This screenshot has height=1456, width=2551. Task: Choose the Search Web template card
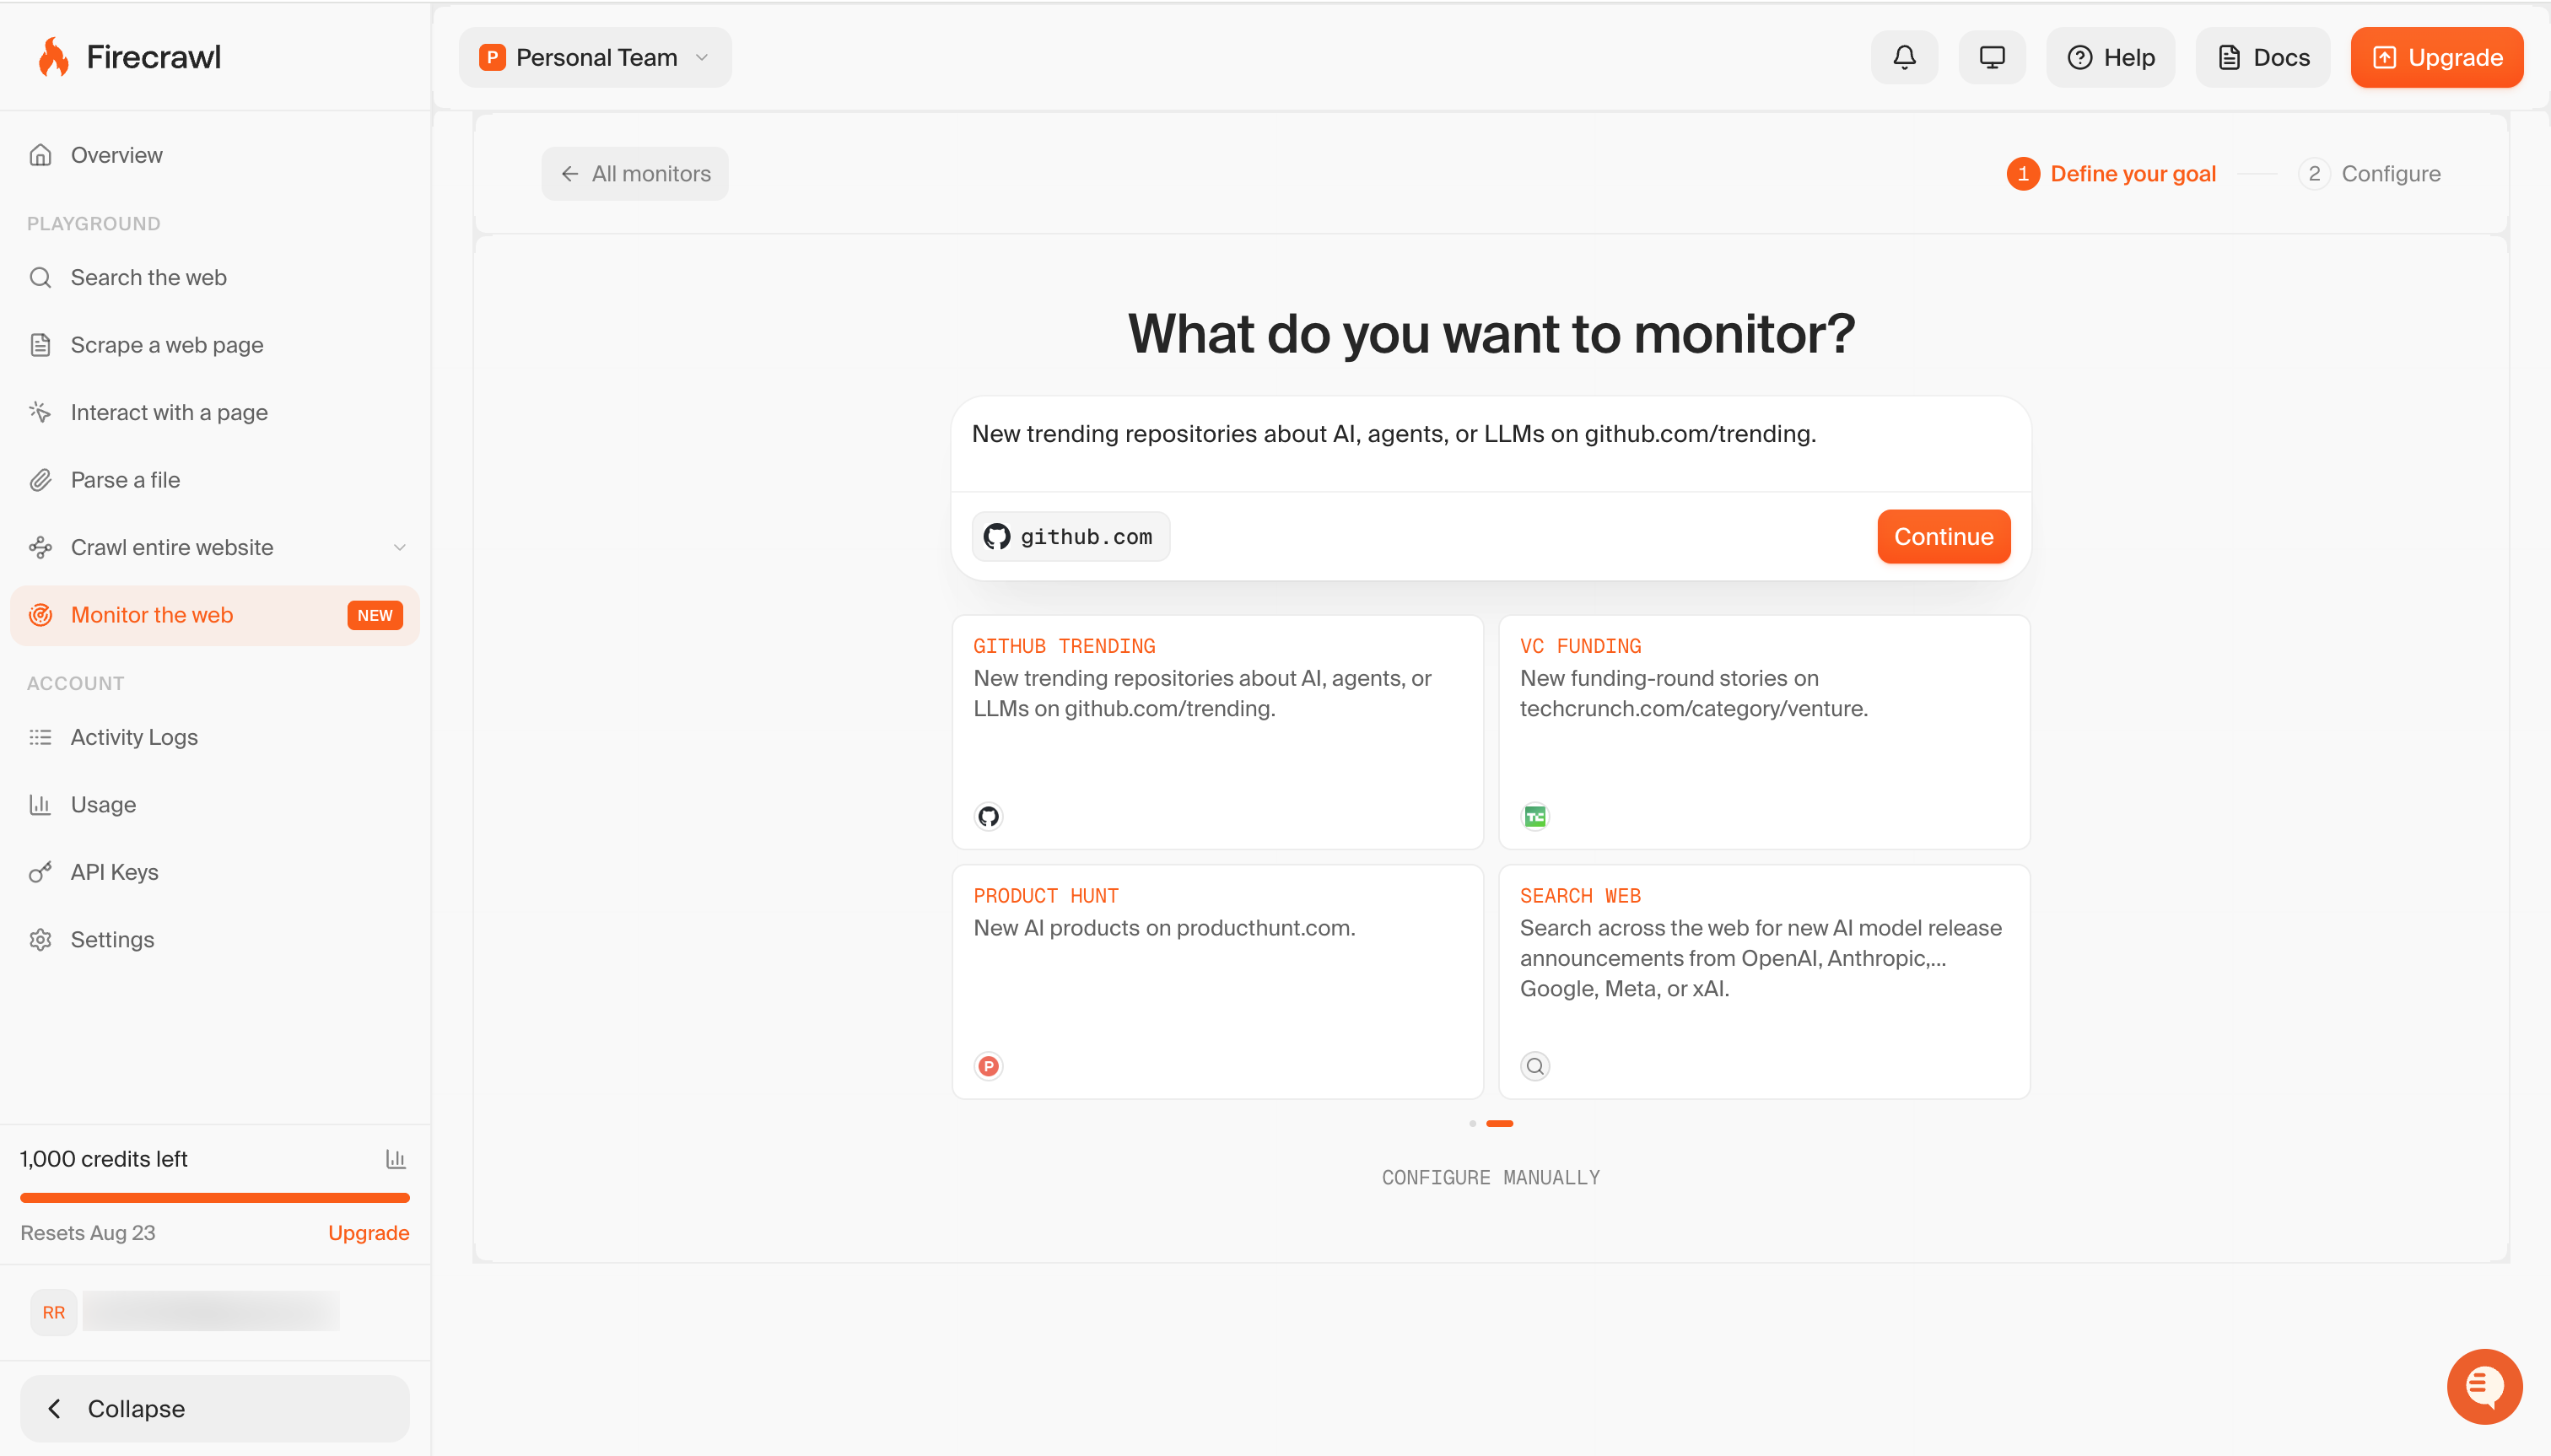point(1764,982)
